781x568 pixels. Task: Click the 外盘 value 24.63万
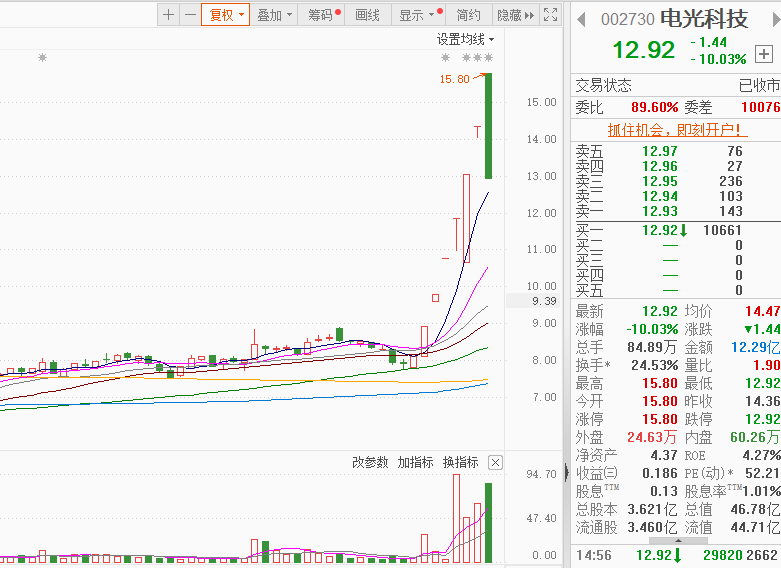651,437
